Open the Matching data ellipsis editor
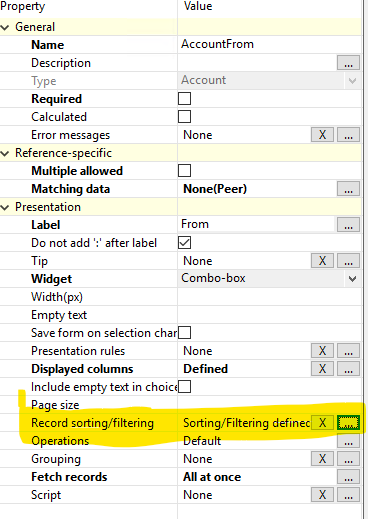The image size is (368, 519). click(x=348, y=189)
